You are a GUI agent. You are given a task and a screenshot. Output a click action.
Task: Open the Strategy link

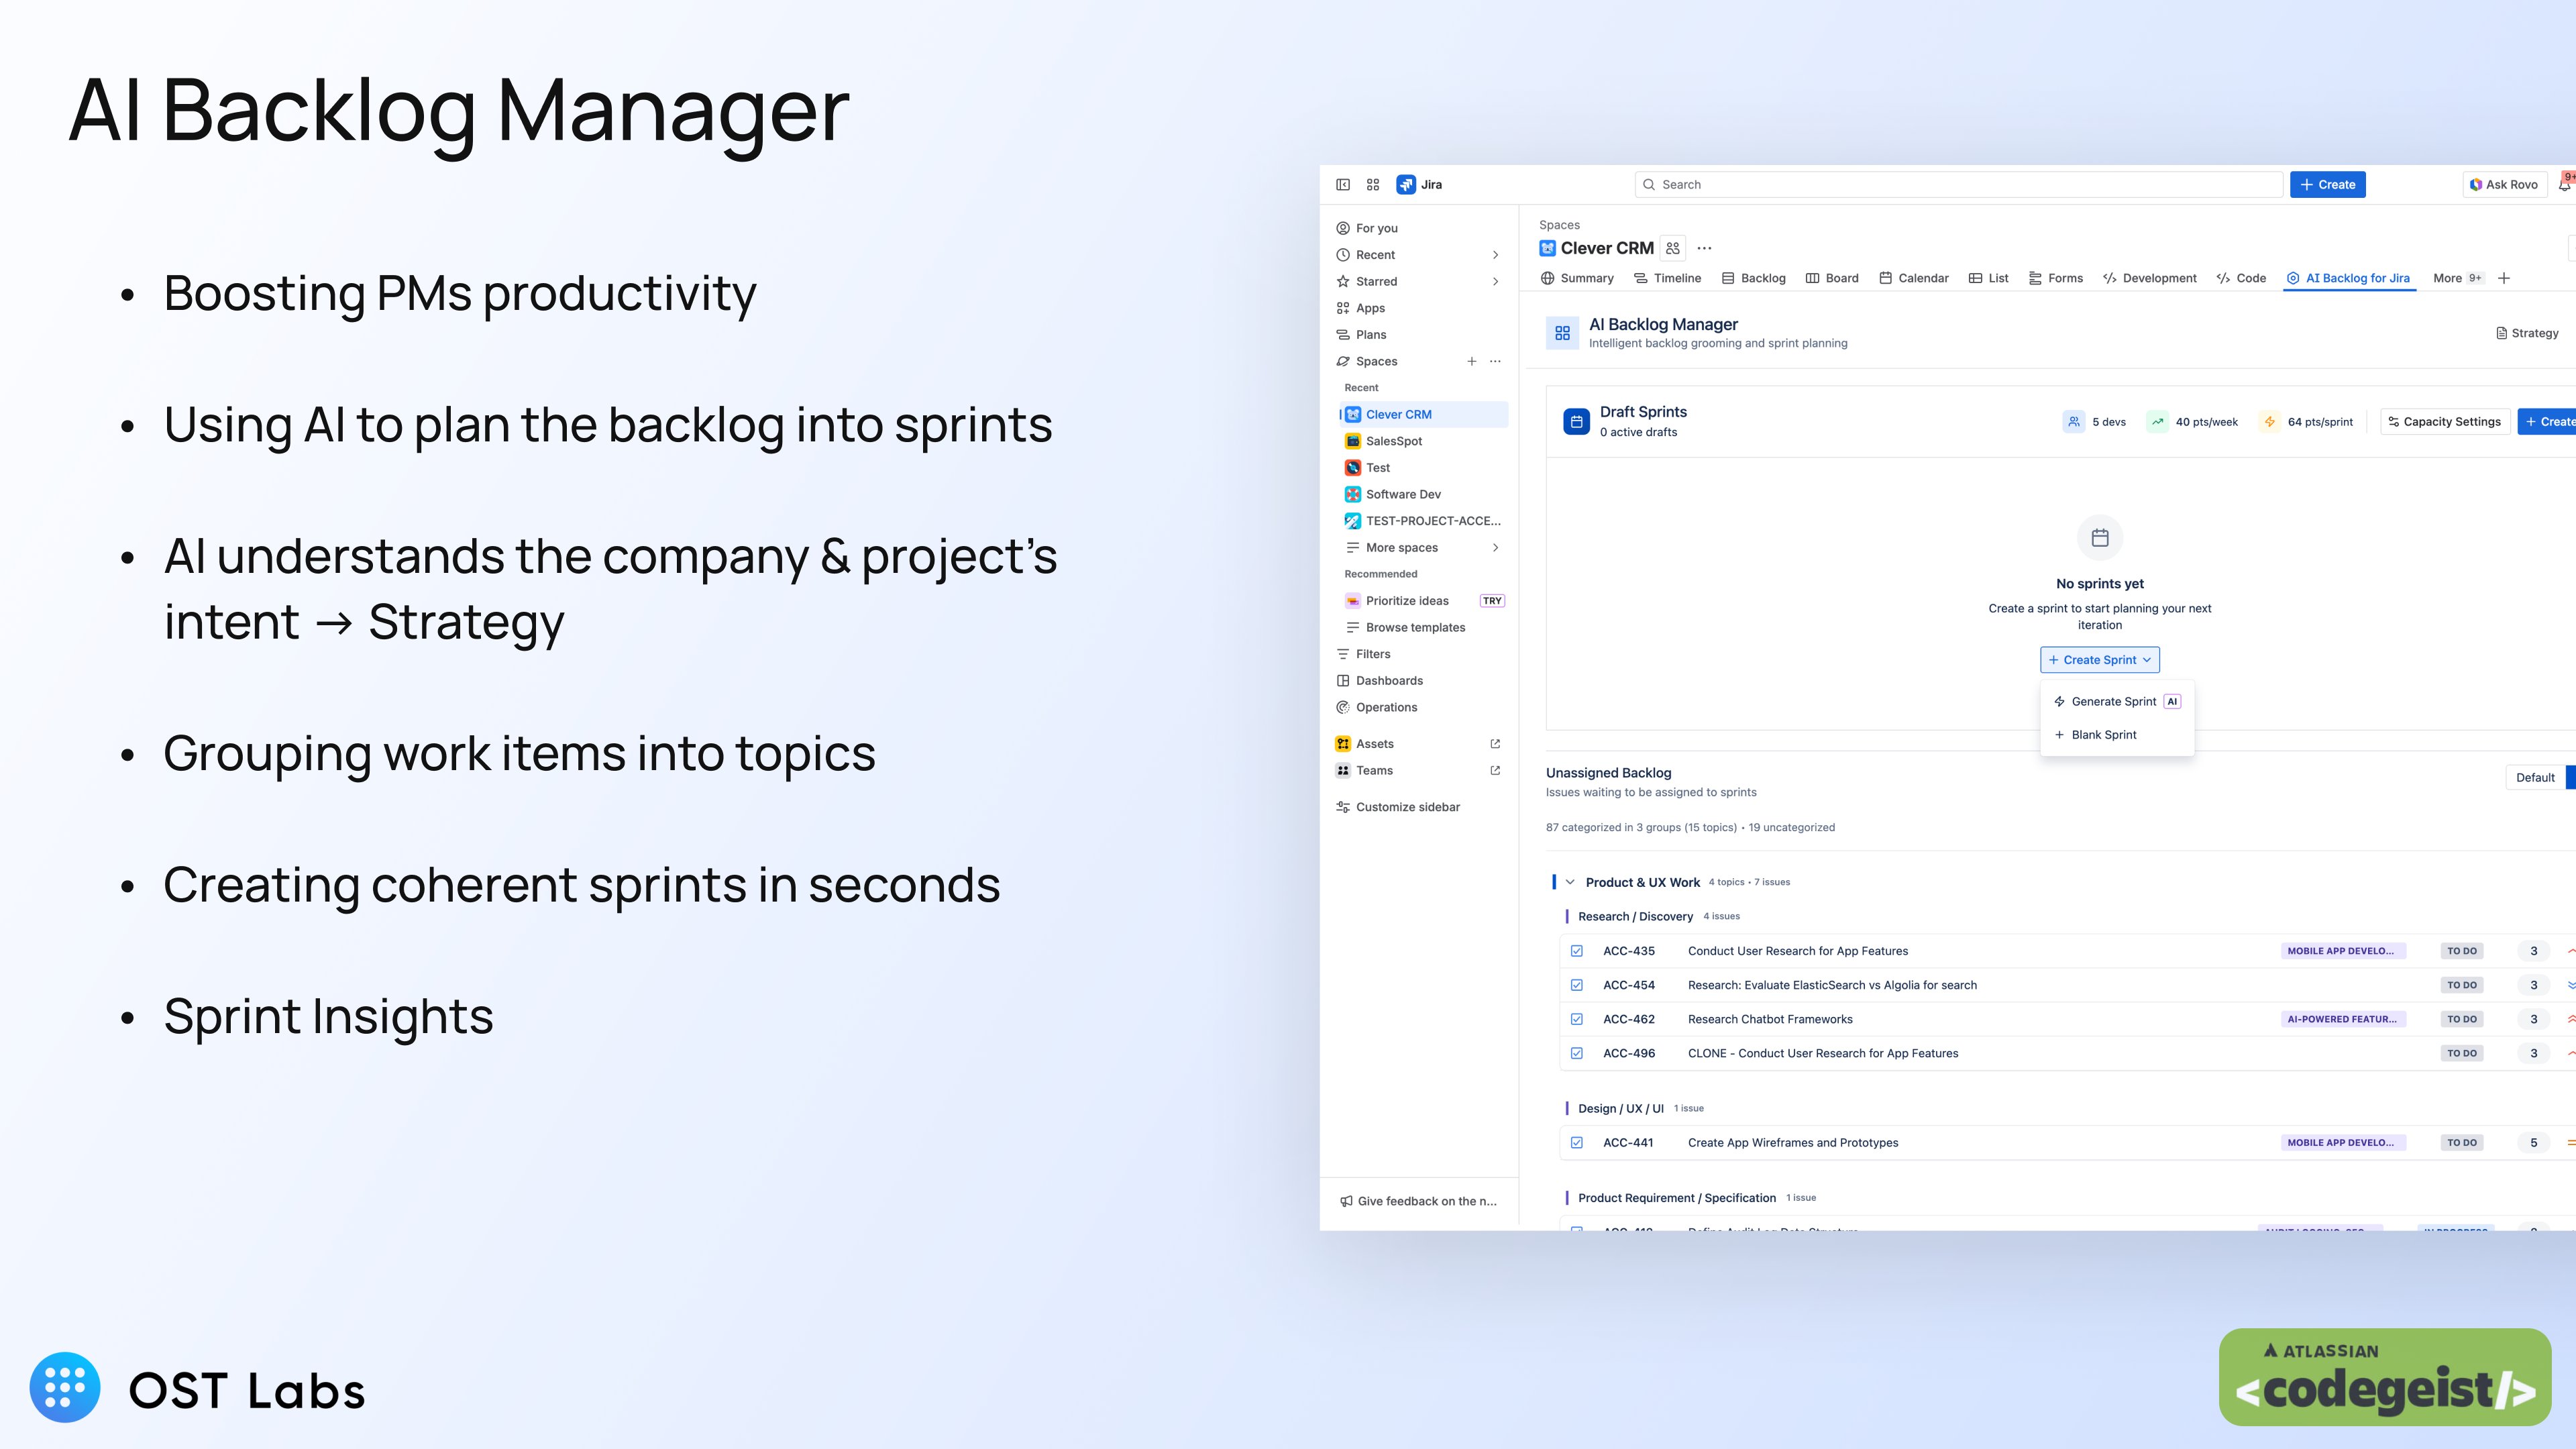[2527, 333]
